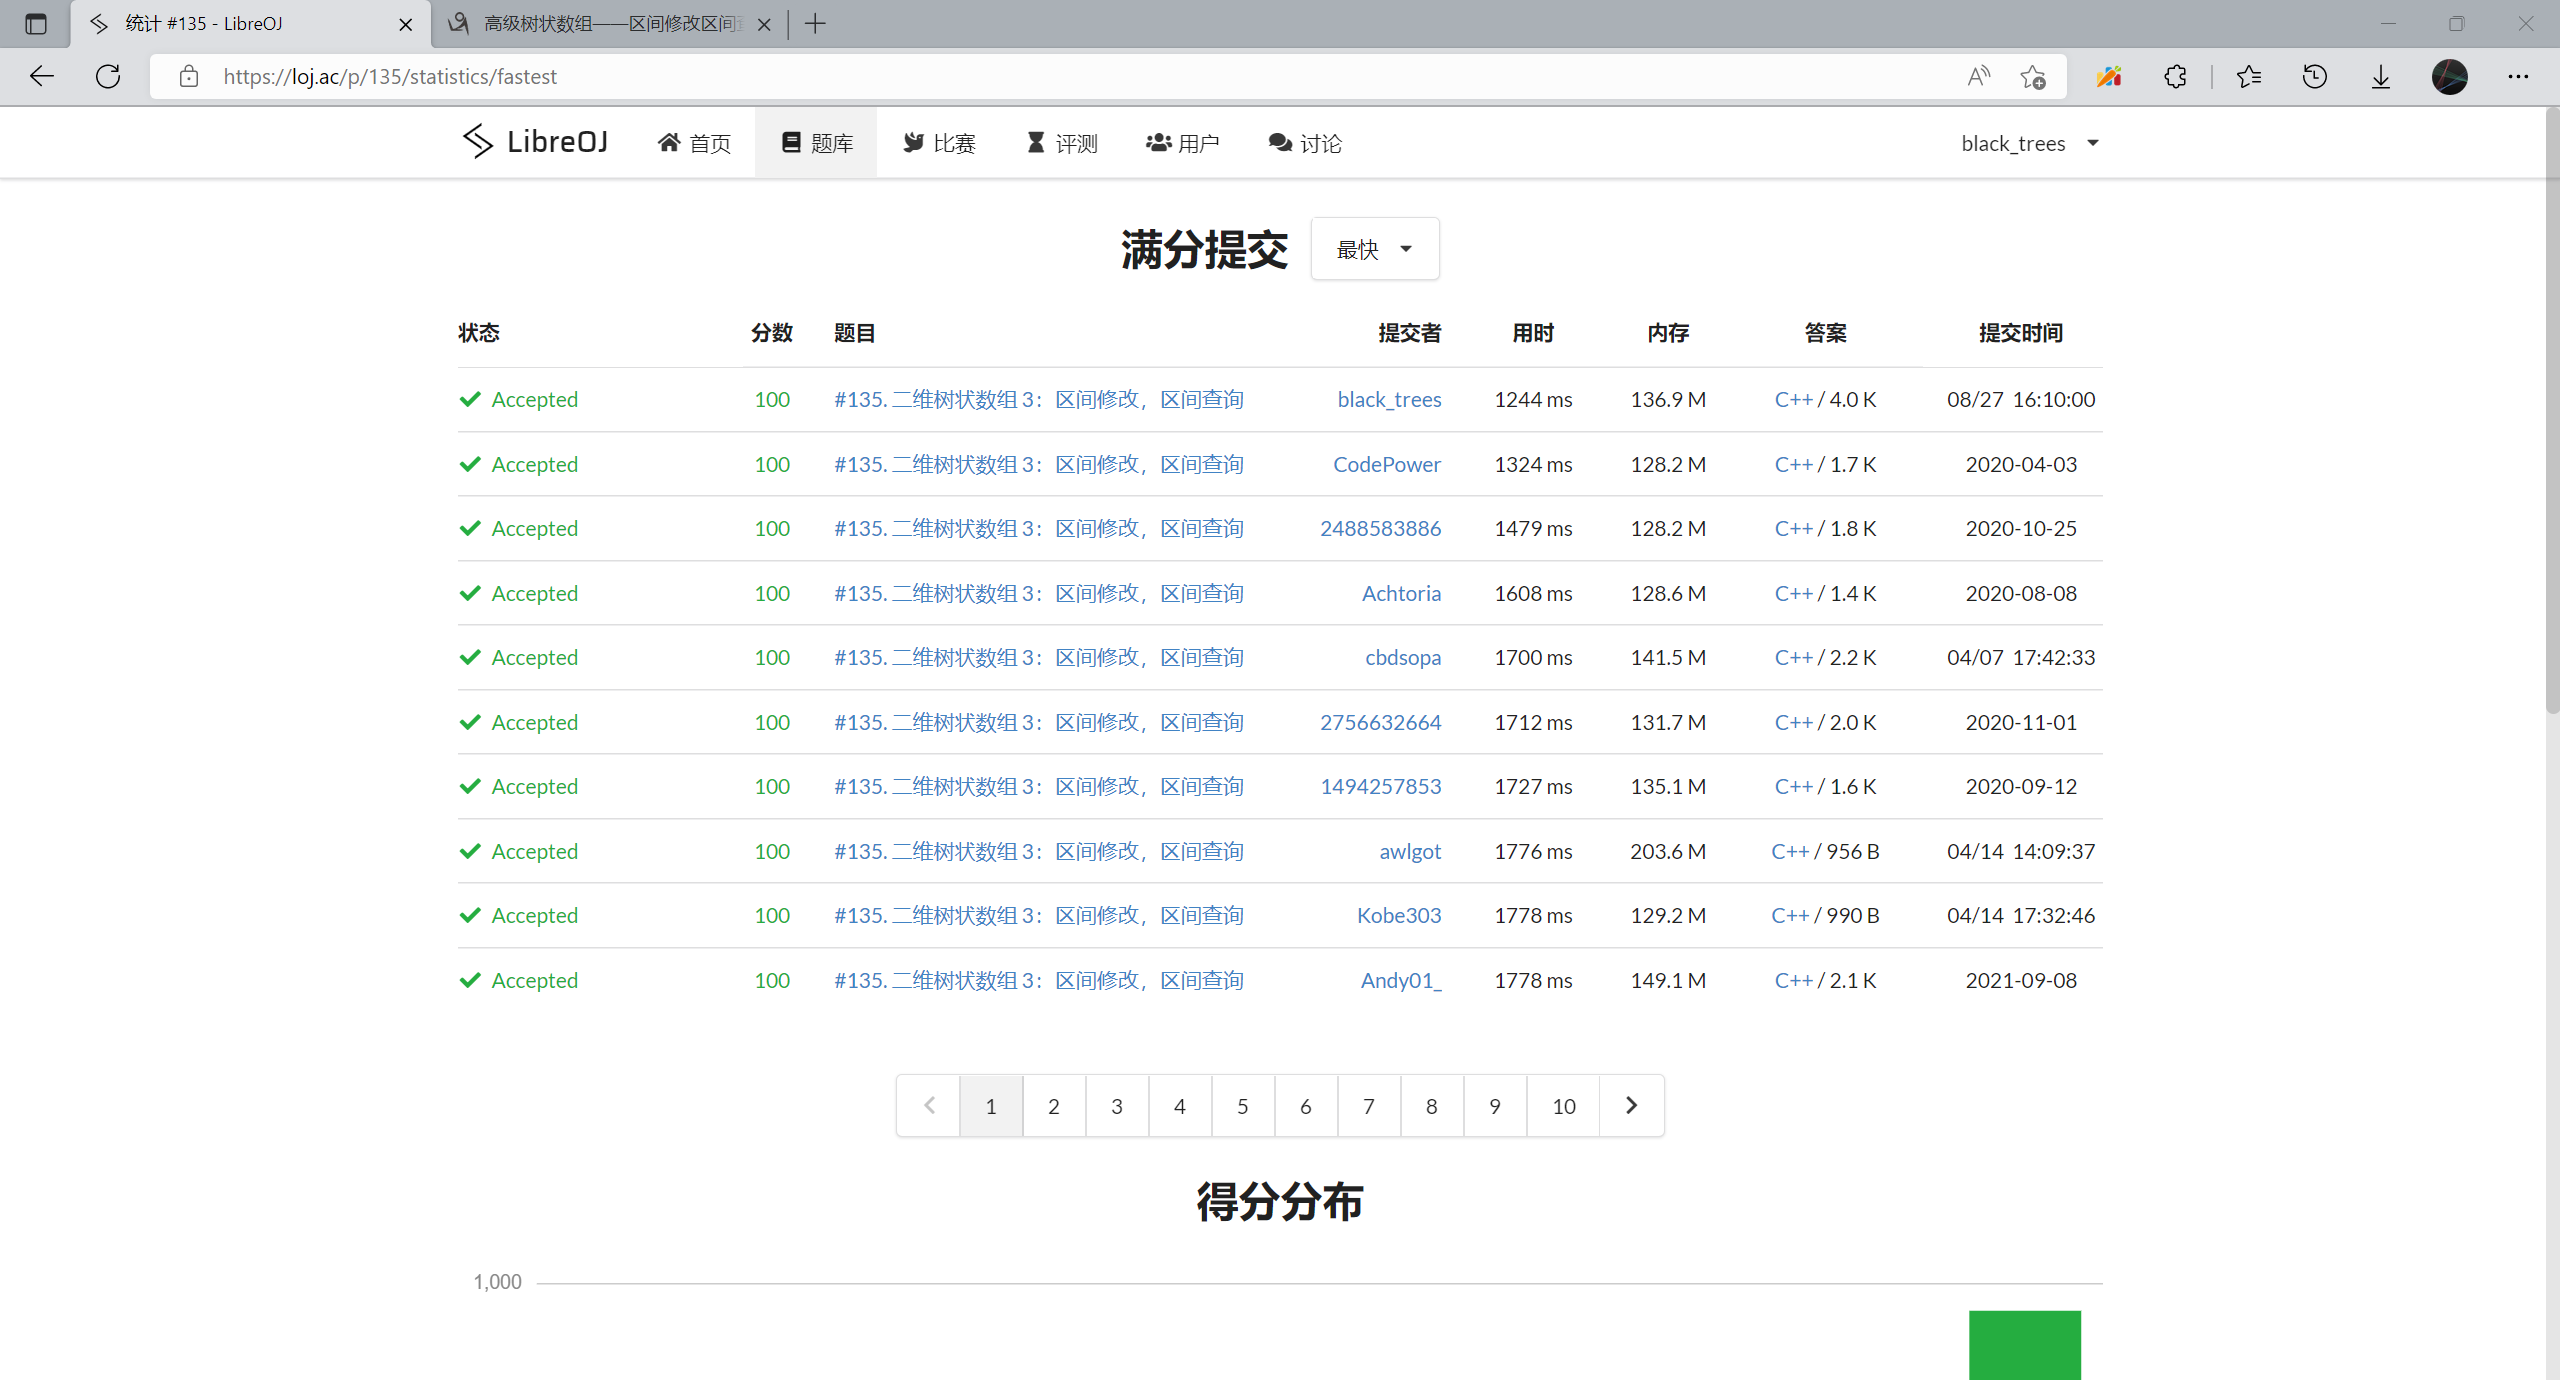2560x1380 pixels.
Task: Go to pagination page 8
Action: (x=1432, y=1105)
